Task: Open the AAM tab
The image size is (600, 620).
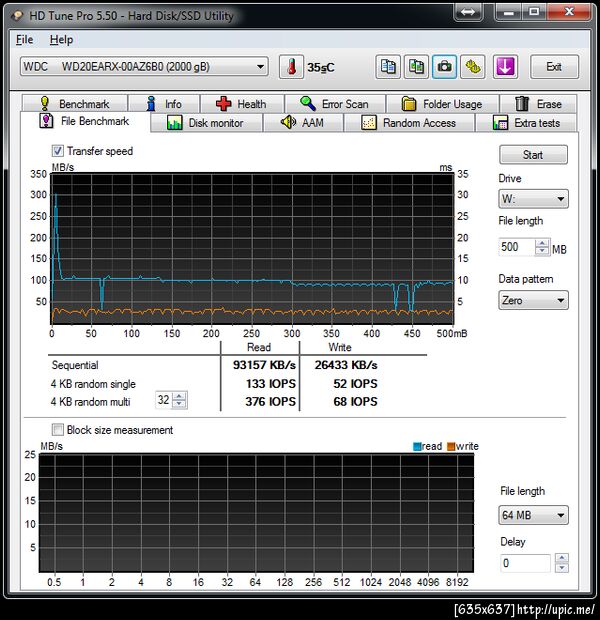Action: coord(303,123)
